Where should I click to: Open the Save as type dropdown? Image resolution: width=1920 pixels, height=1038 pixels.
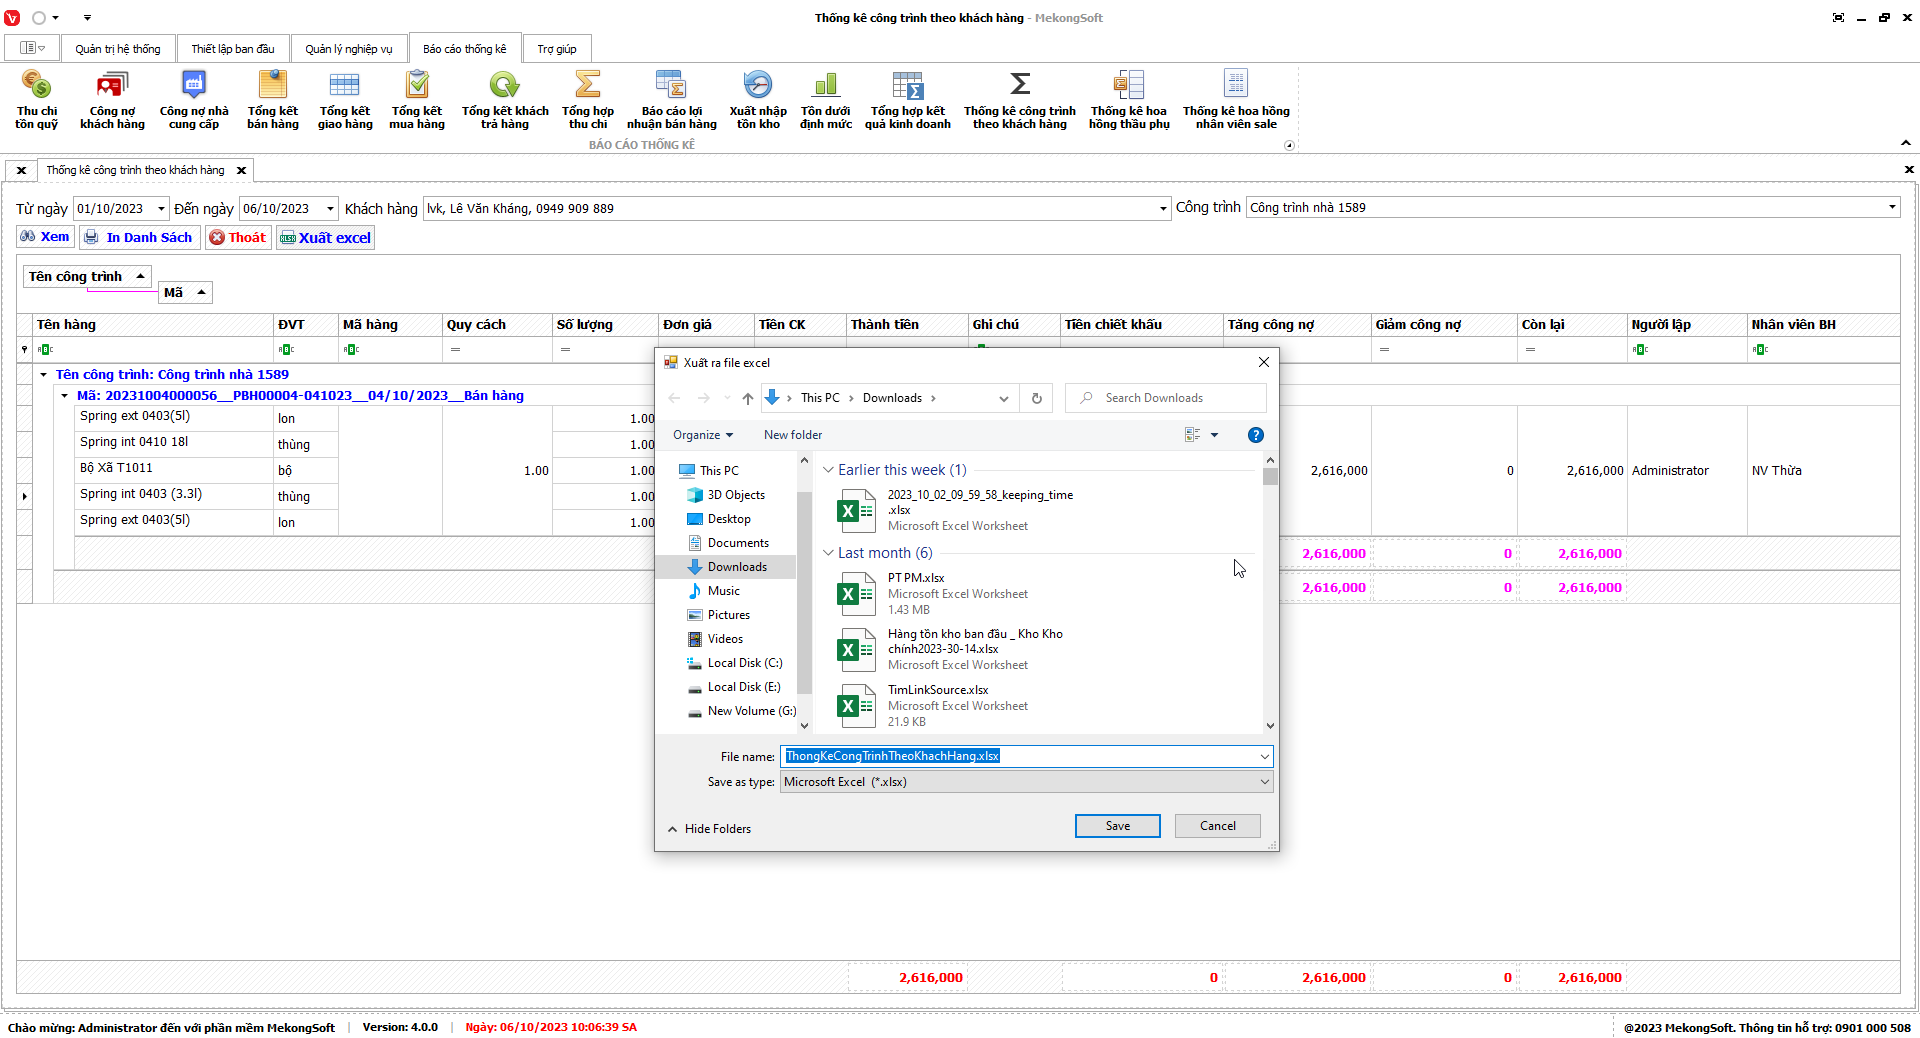1264,782
